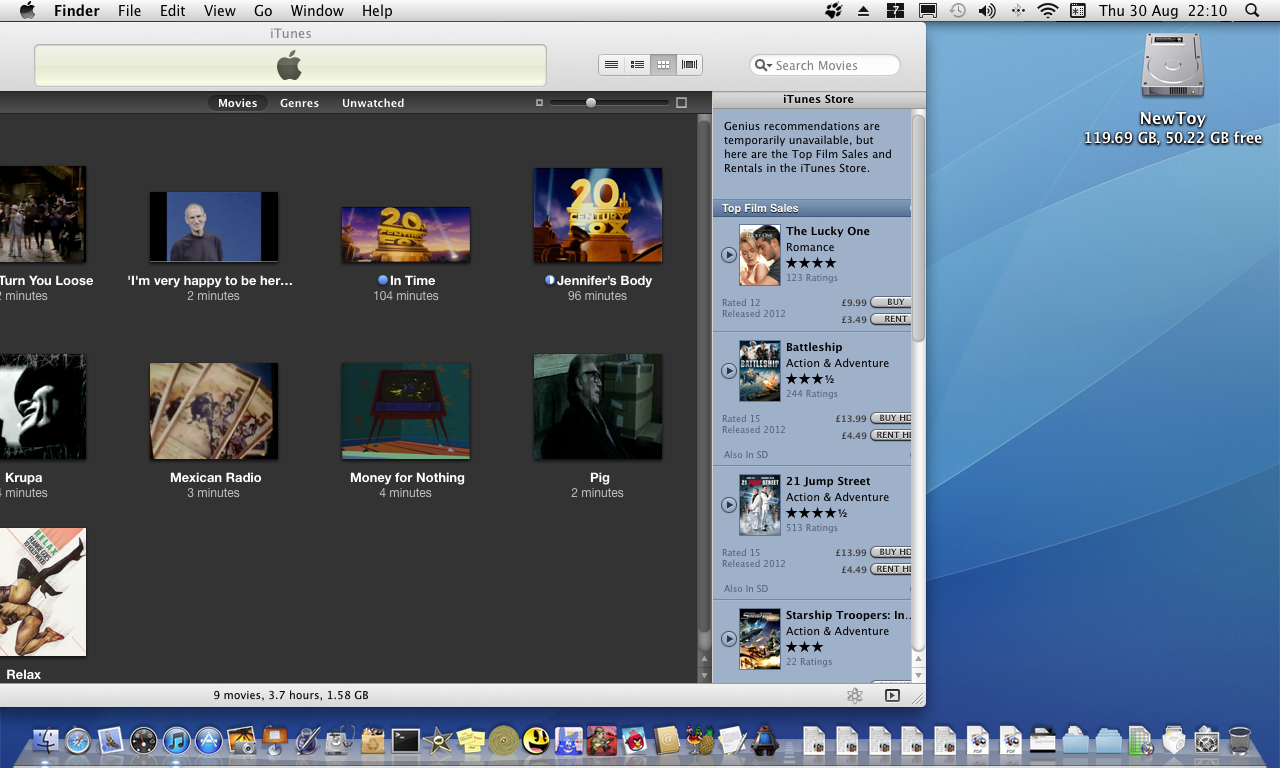This screenshot has width=1280, height=768.
Task: Open the Go menu
Action: pyautogui.click(x=263, y=11)
